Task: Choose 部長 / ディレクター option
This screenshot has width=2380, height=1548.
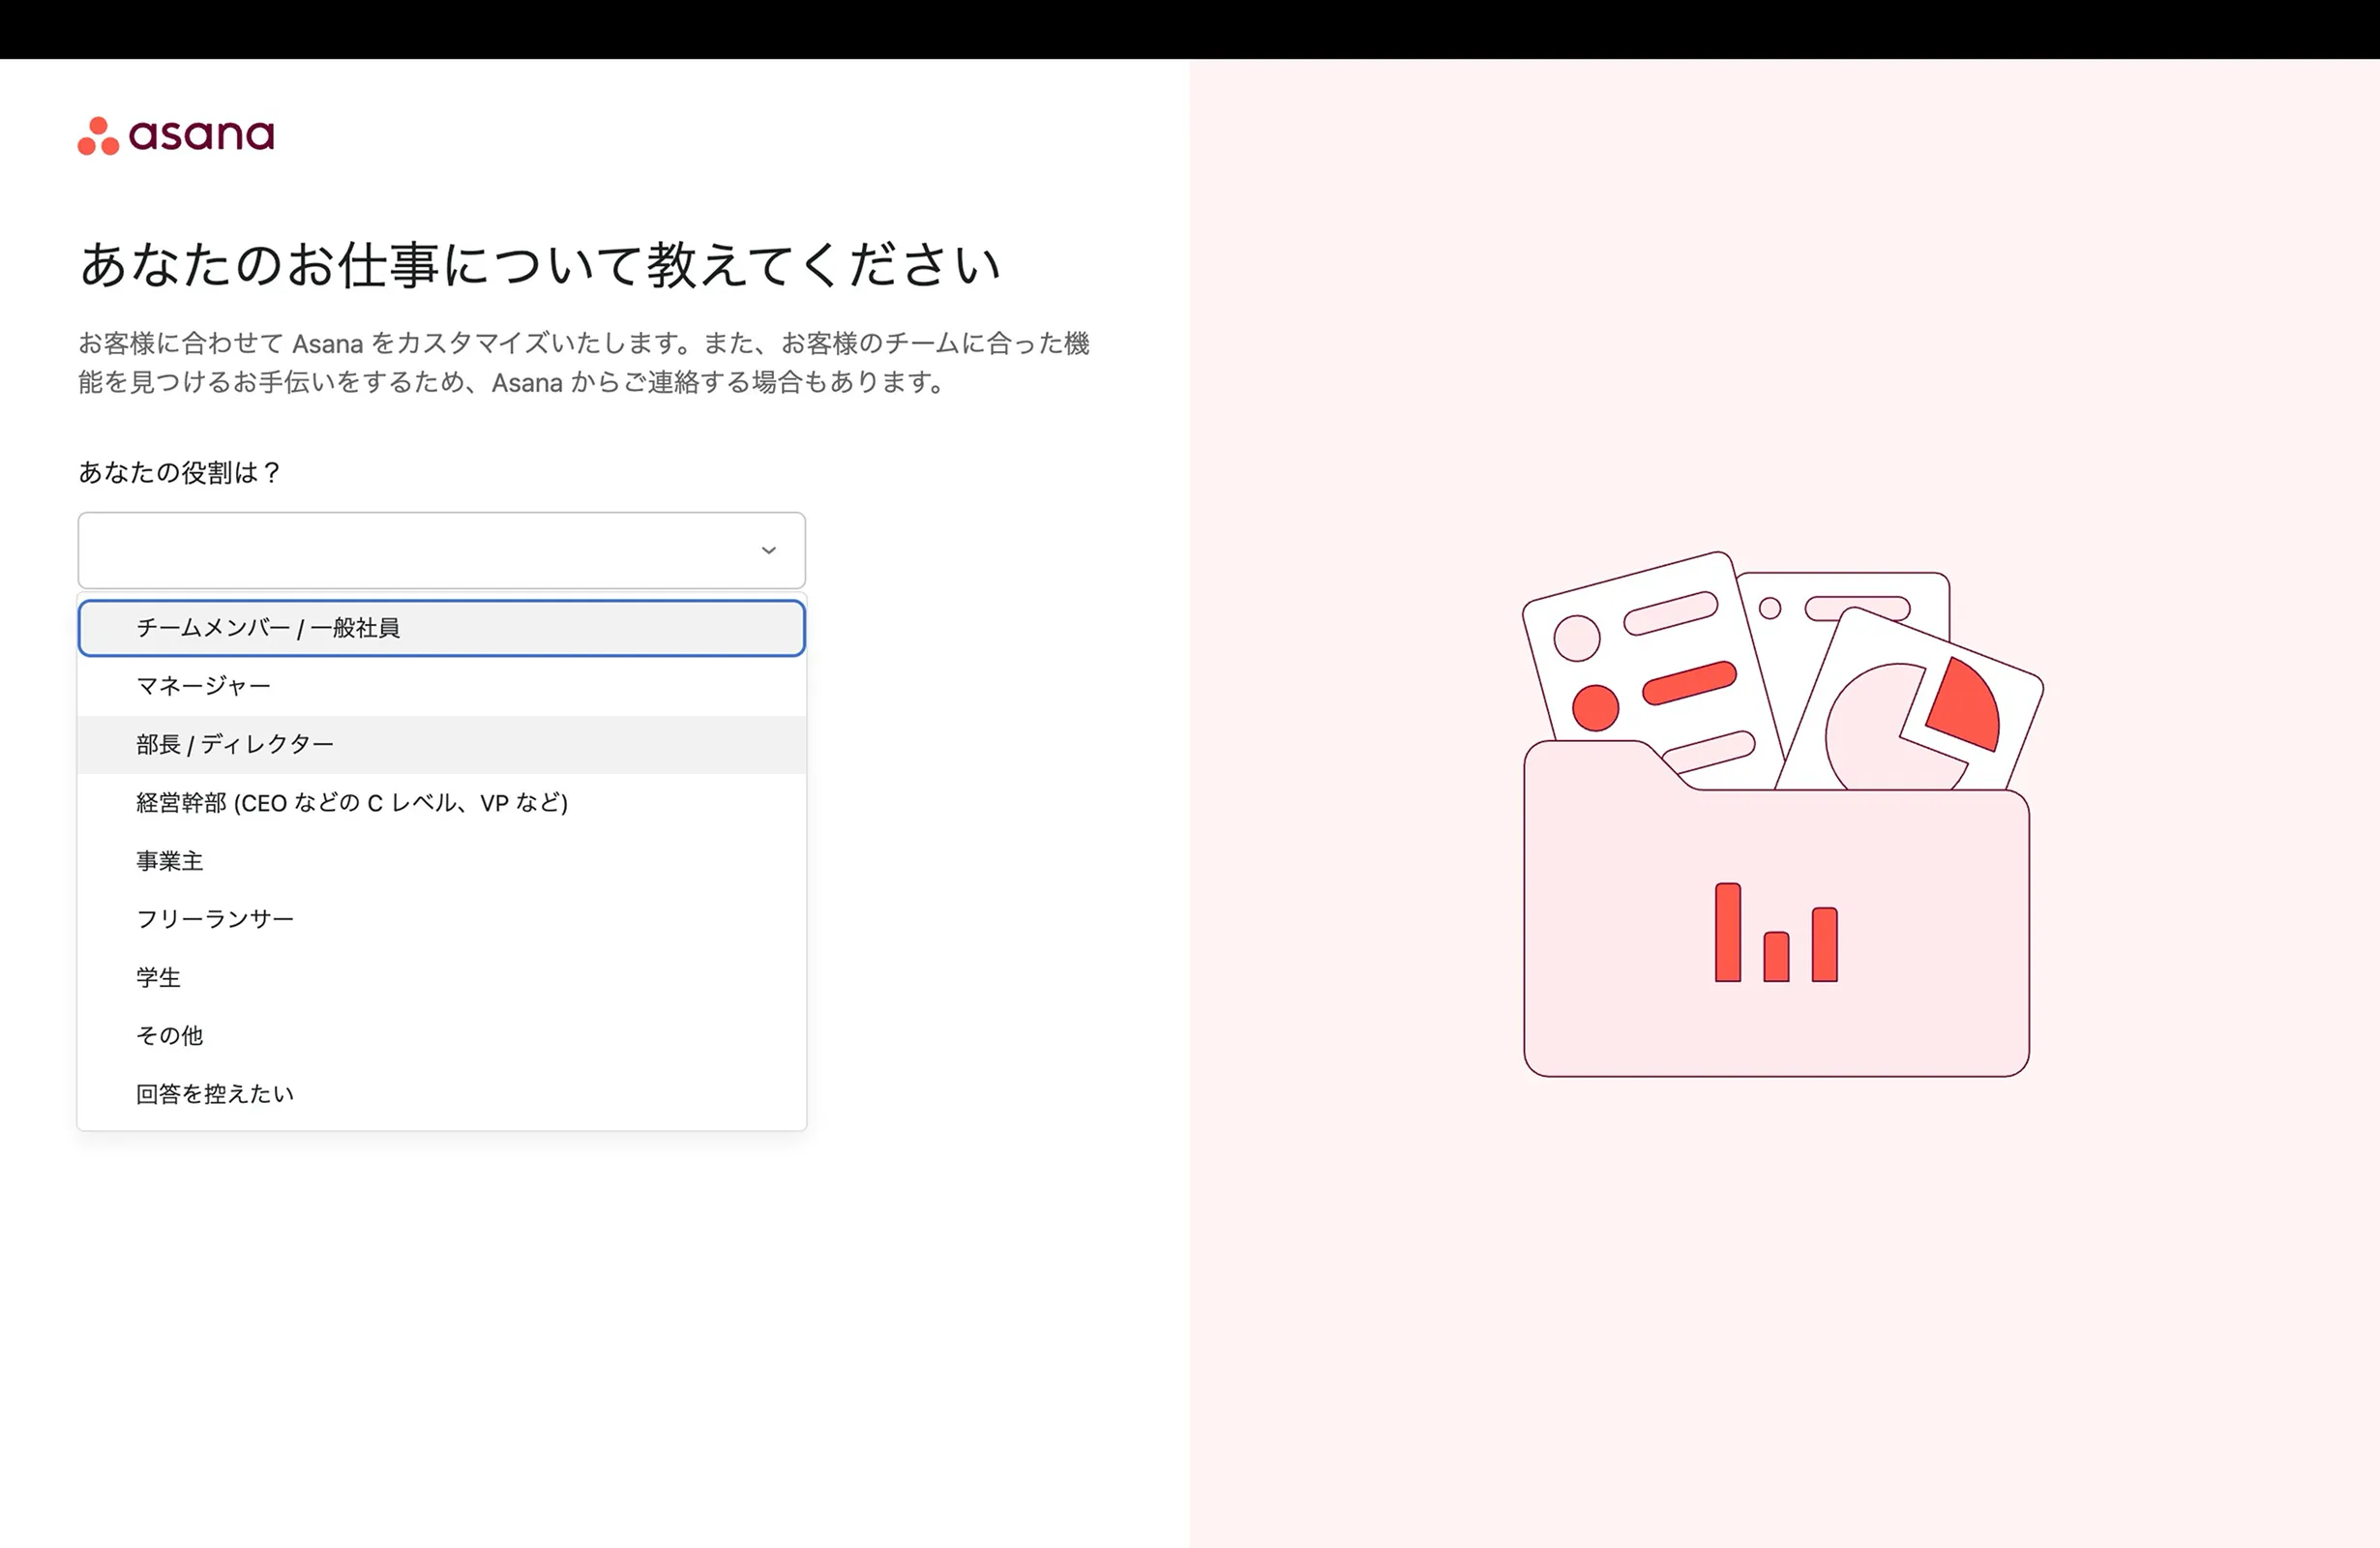Action: [441, 744]
